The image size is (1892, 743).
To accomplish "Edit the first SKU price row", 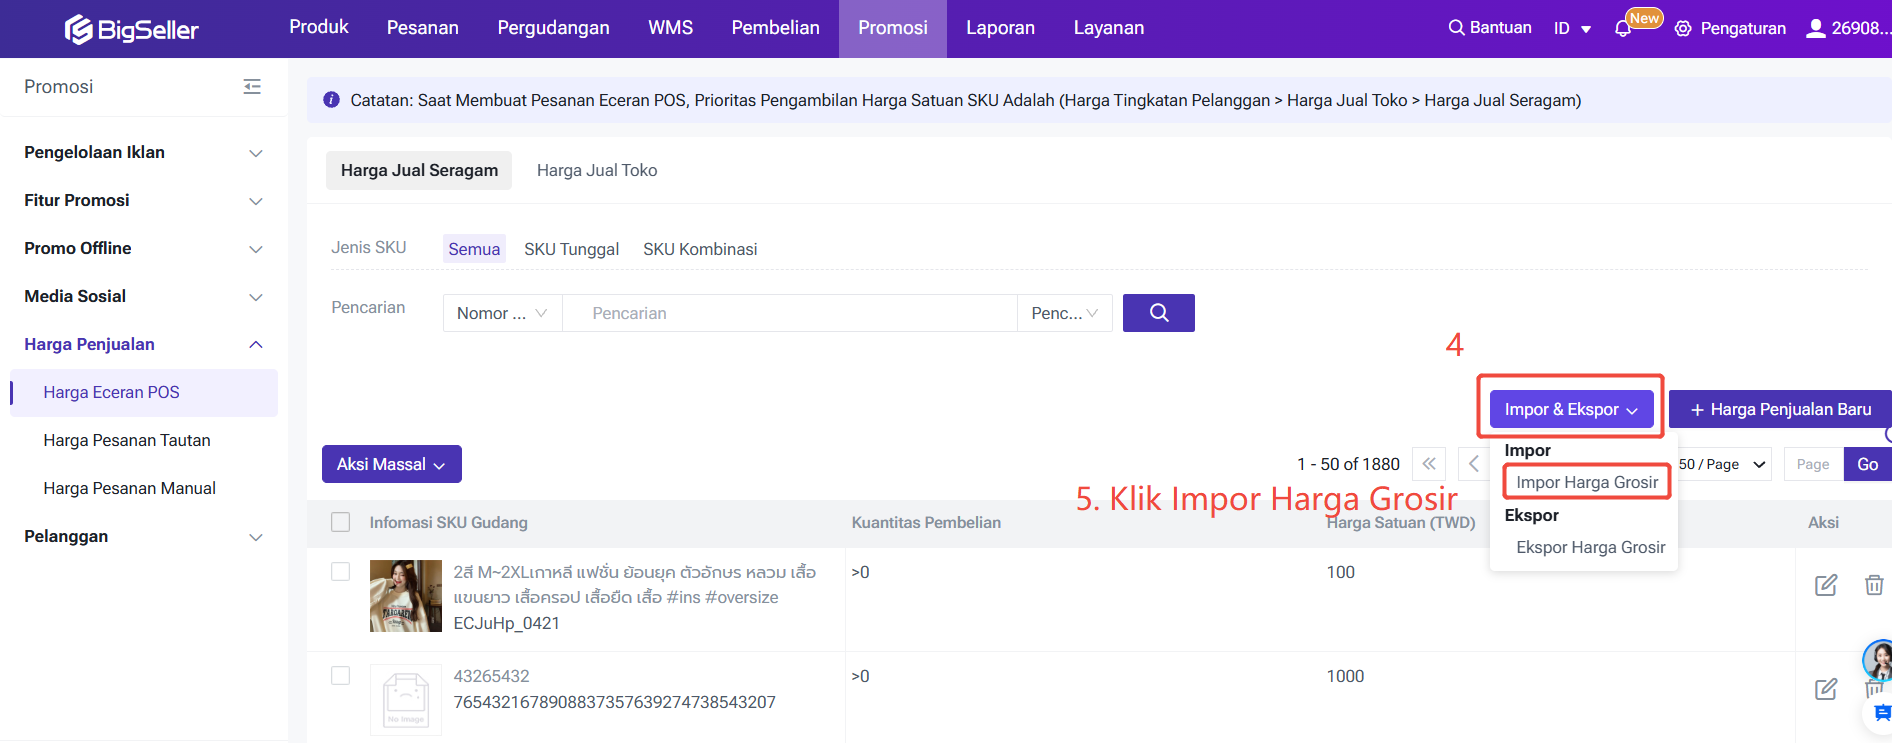I will tap(1825, 585).
